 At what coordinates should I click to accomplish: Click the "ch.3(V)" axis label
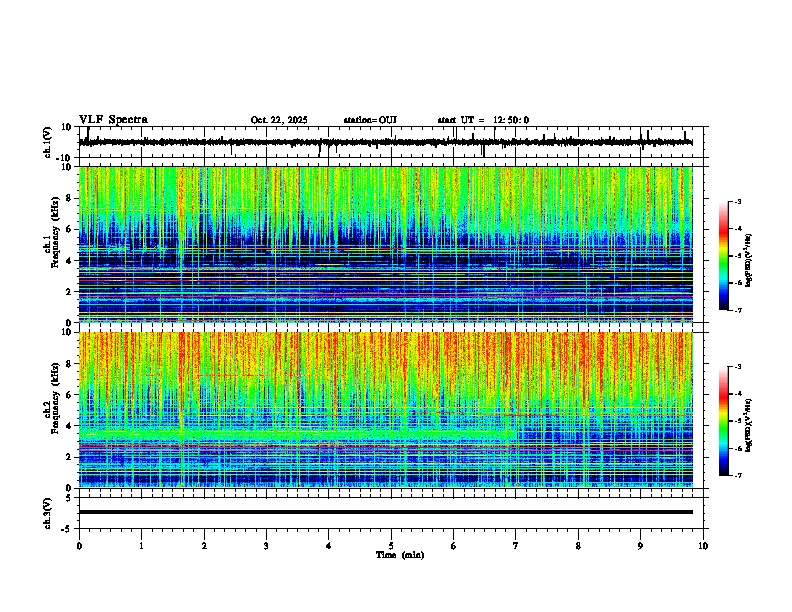[48, 513]
